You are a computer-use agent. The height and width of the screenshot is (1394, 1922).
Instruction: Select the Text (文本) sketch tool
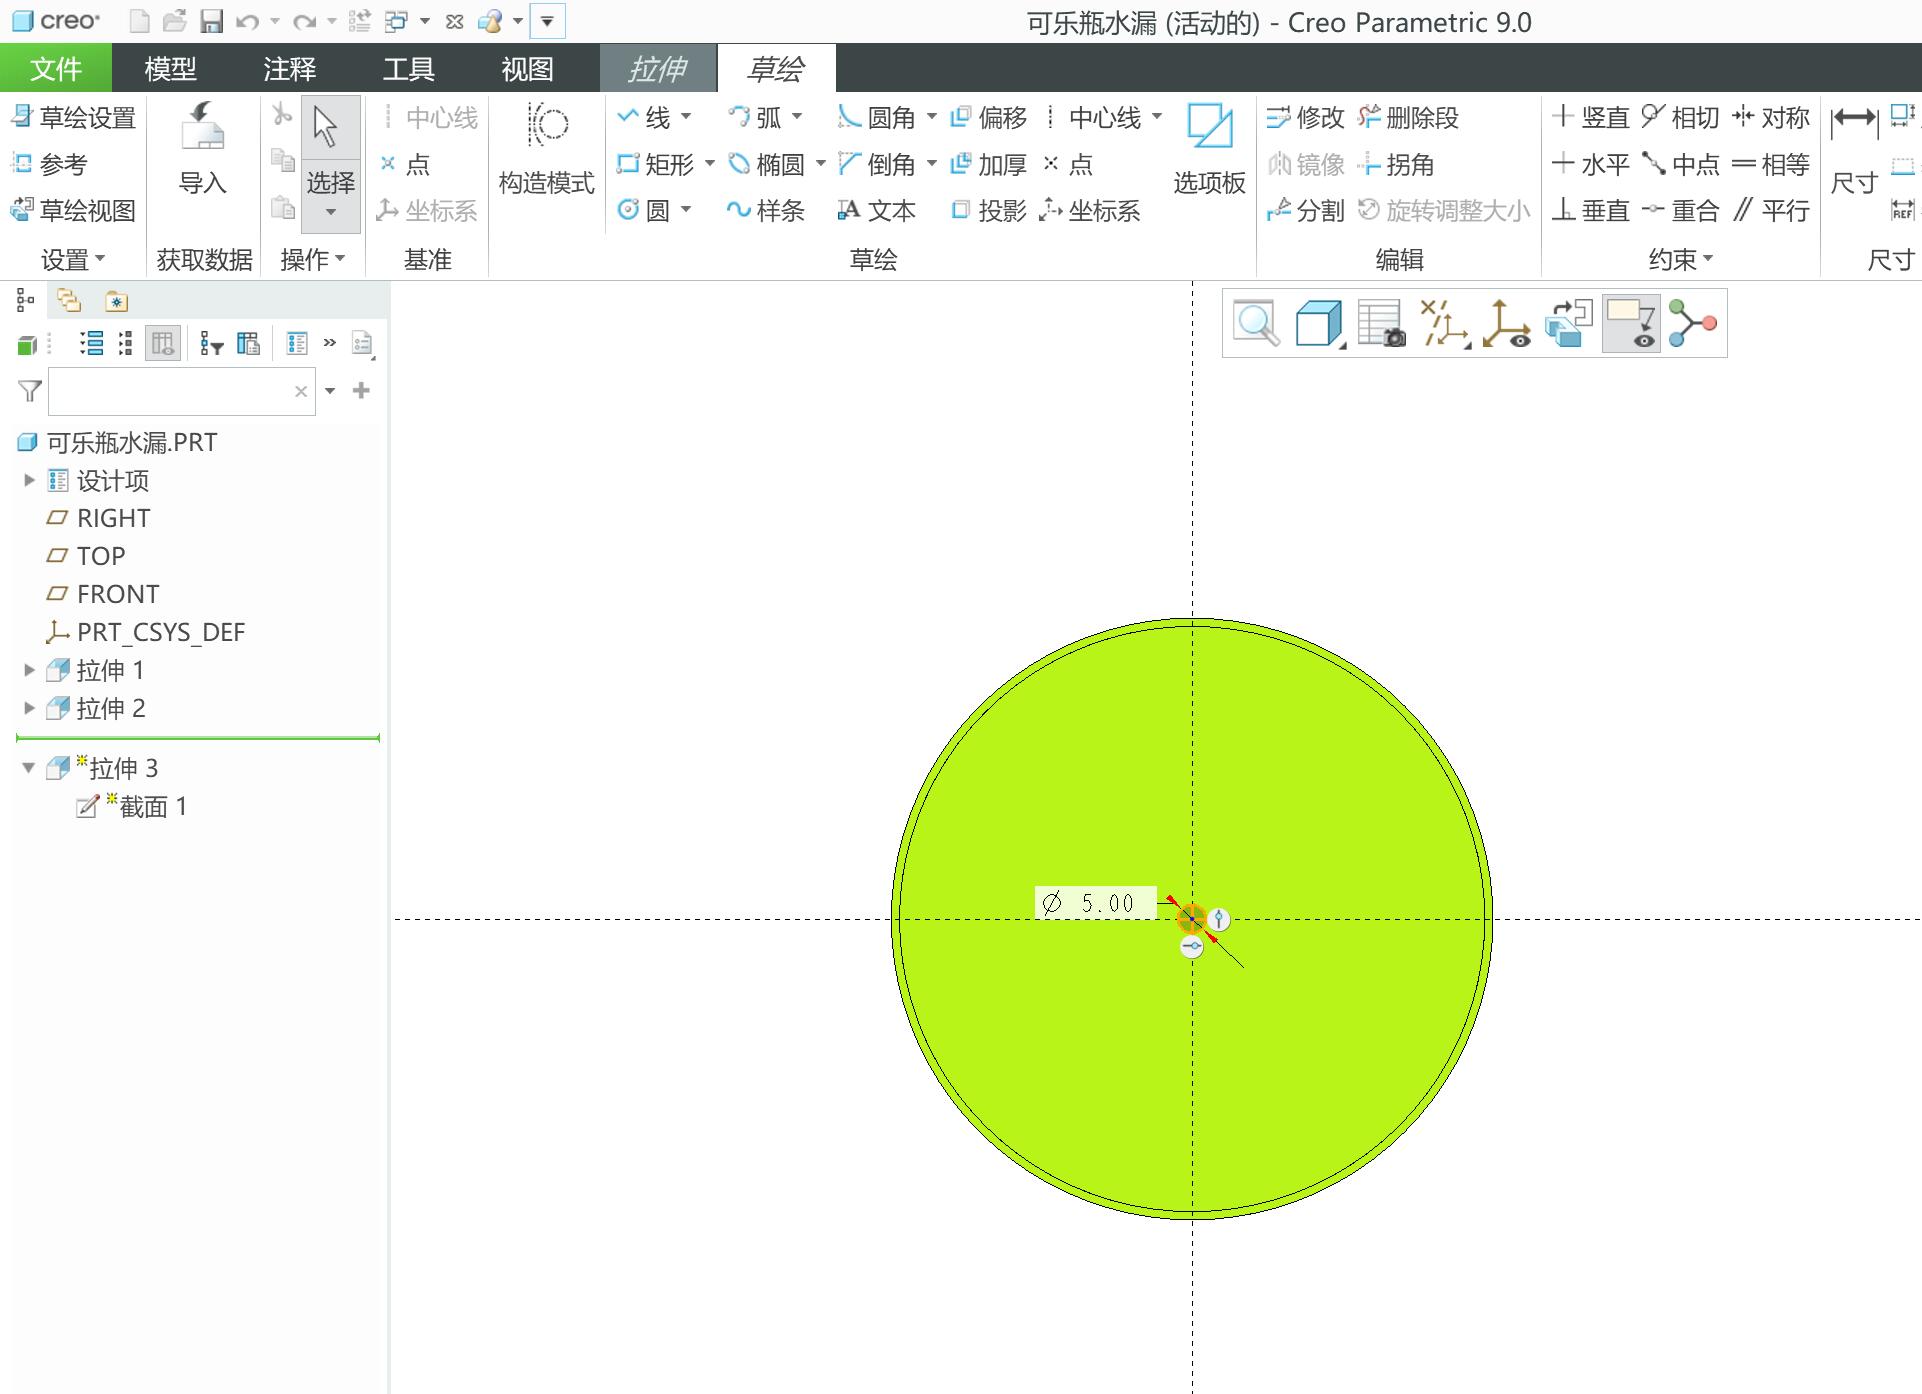877,210
